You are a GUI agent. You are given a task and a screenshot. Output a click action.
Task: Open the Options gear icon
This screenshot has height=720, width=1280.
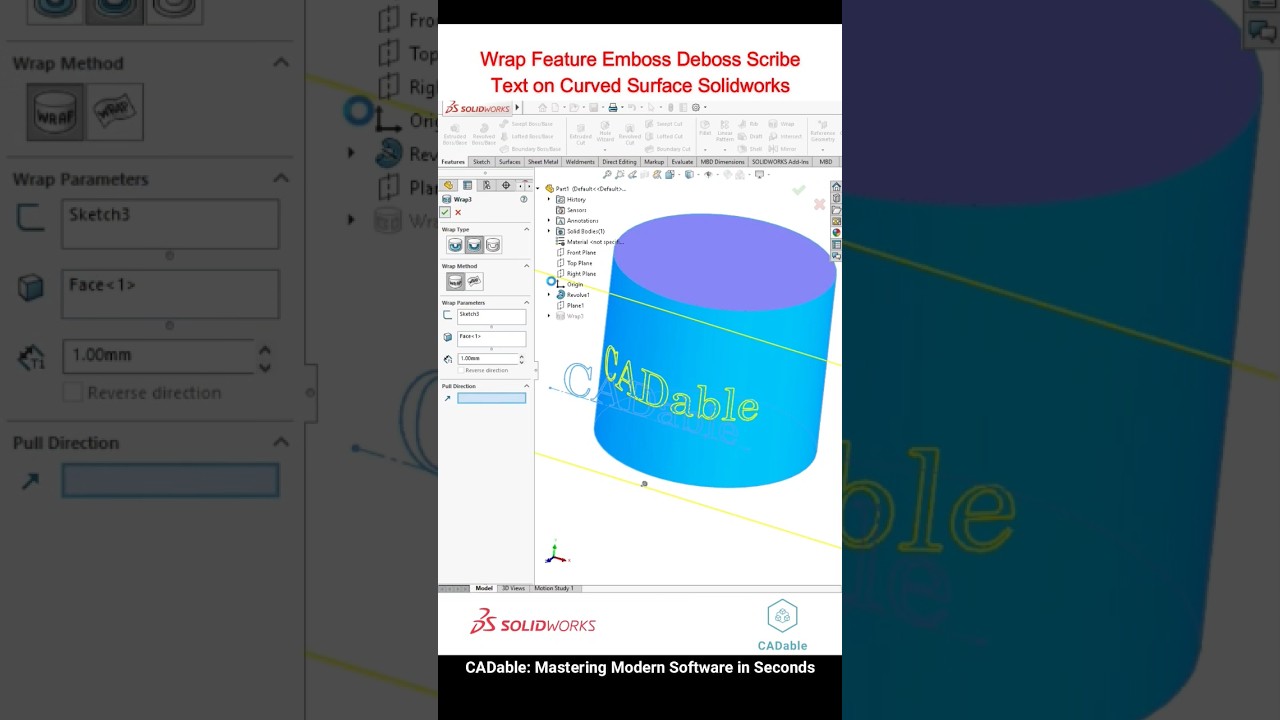point(696,107)
